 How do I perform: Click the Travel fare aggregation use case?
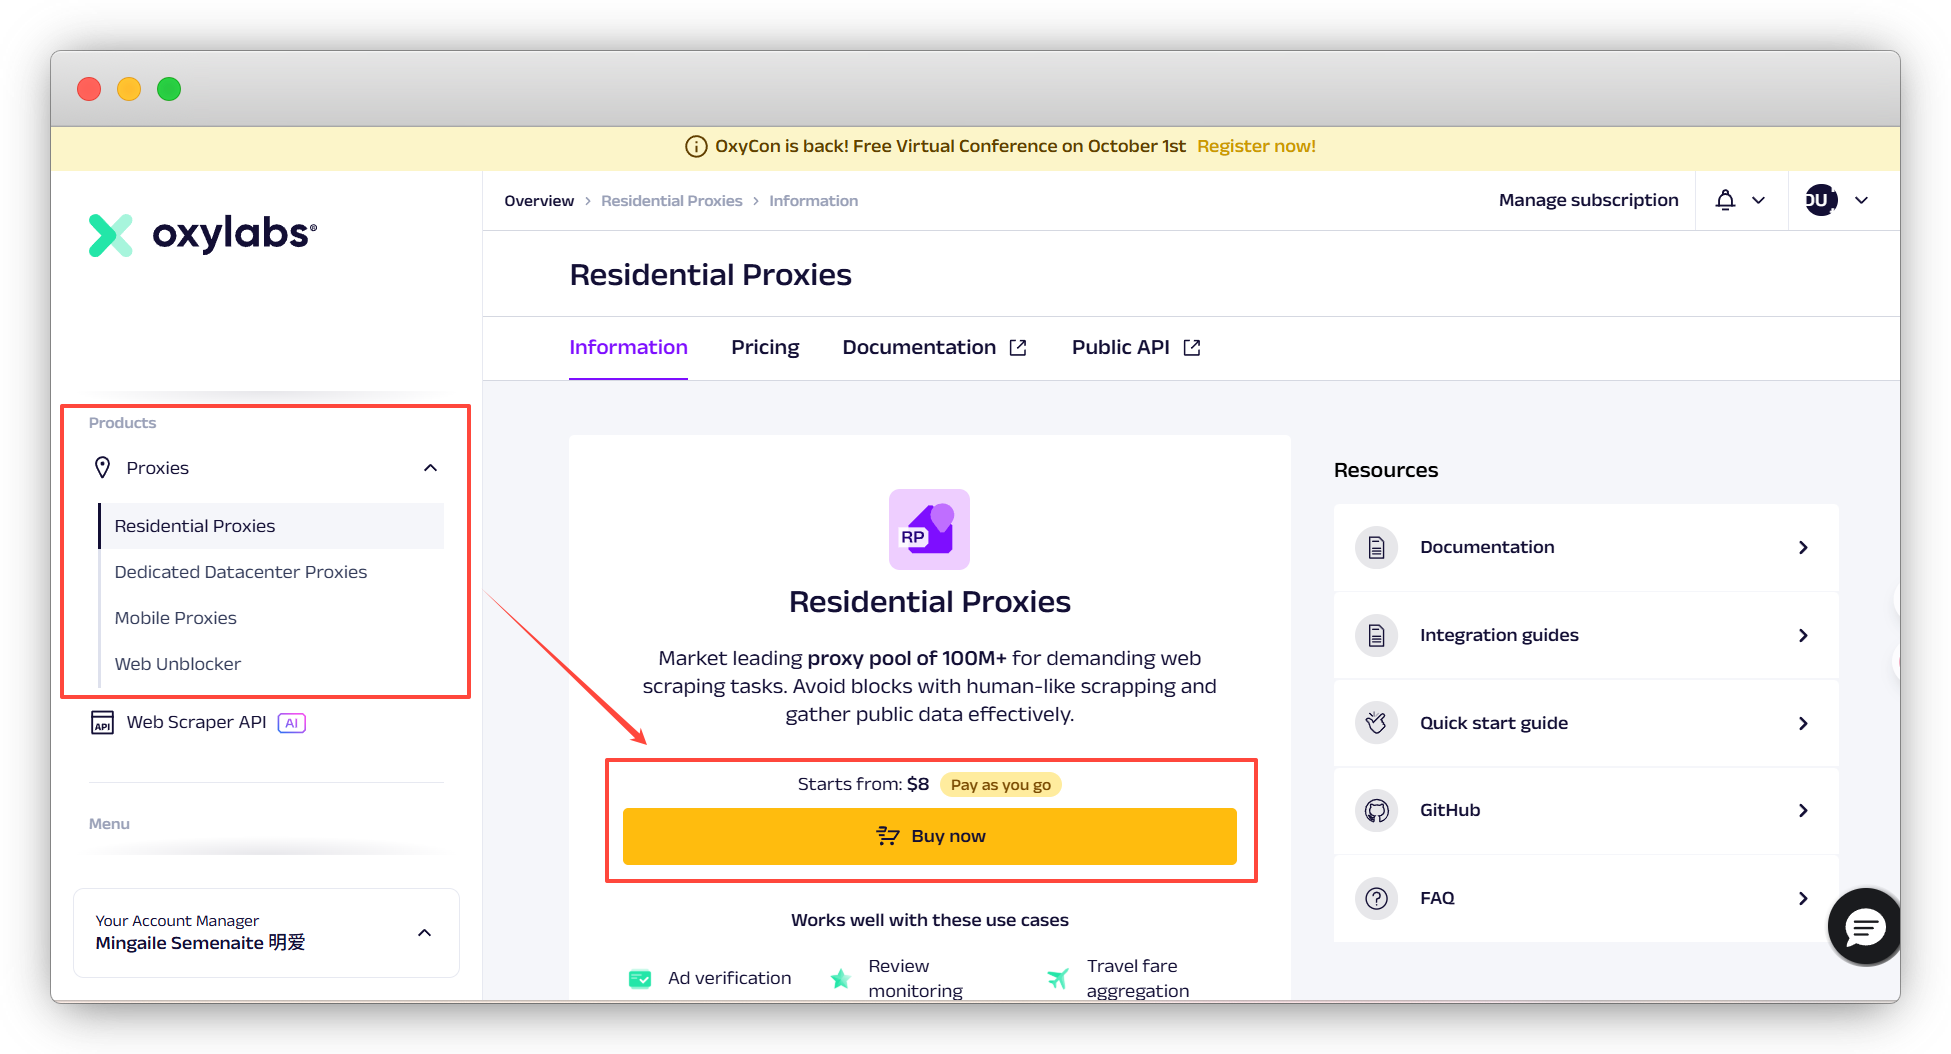point(1118,978)
